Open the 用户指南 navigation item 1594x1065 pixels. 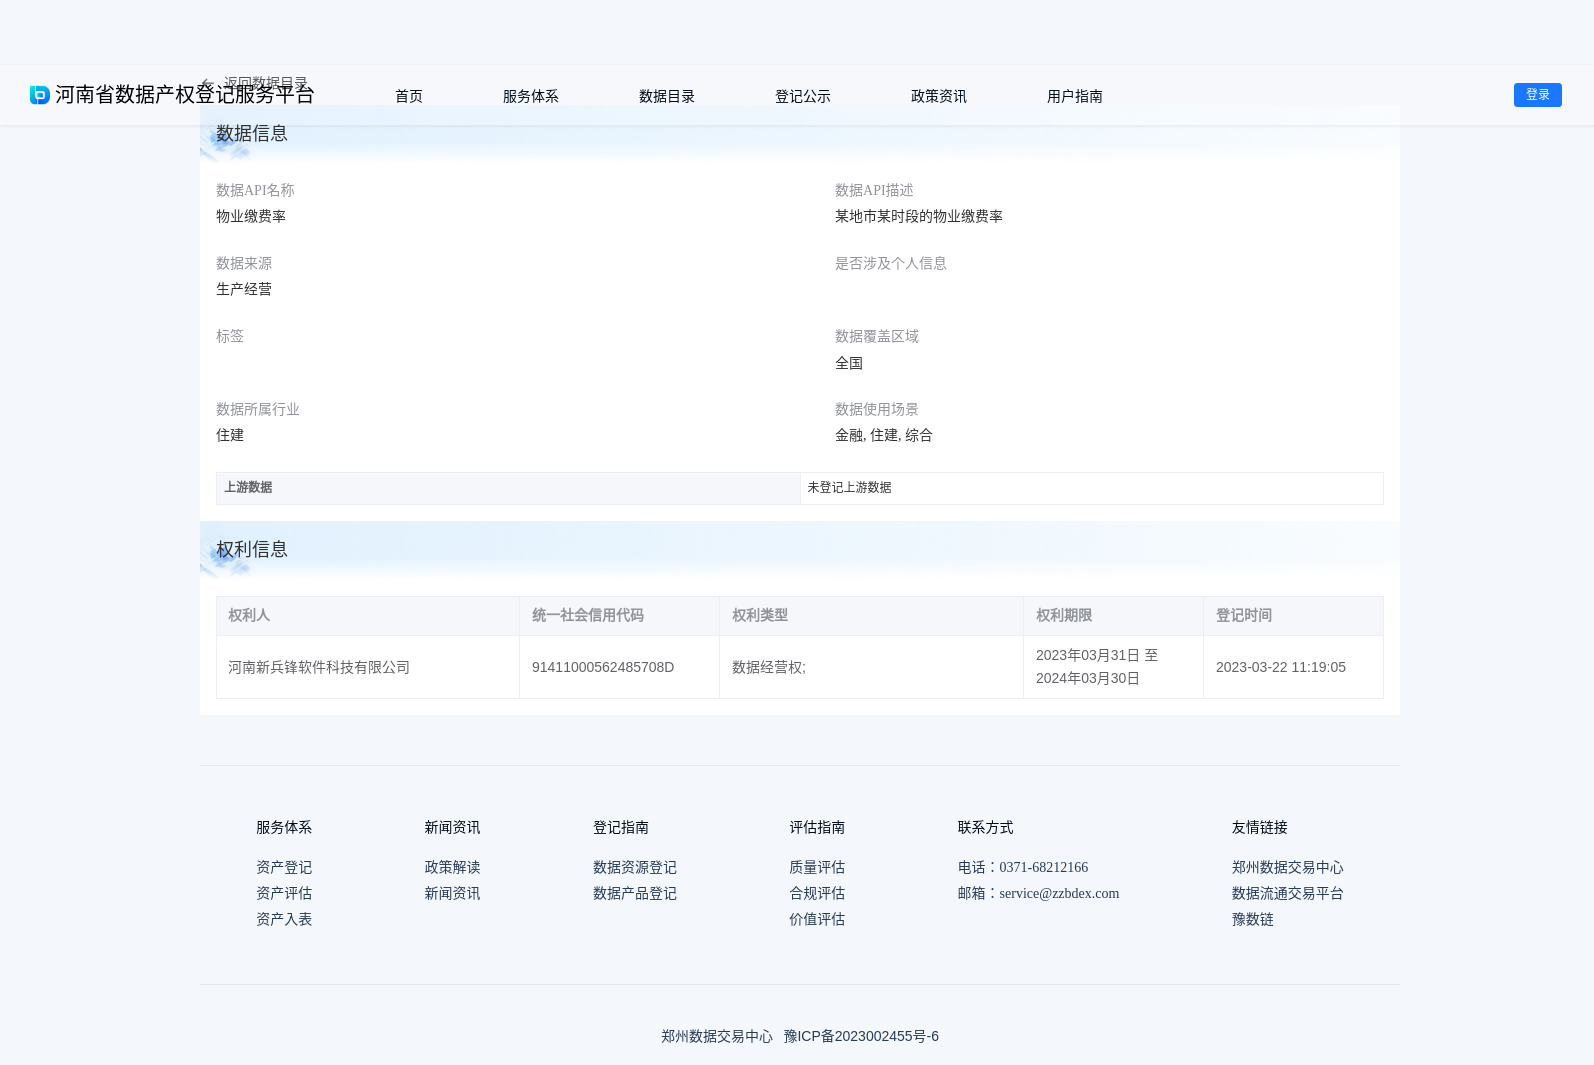point(1075,96)
